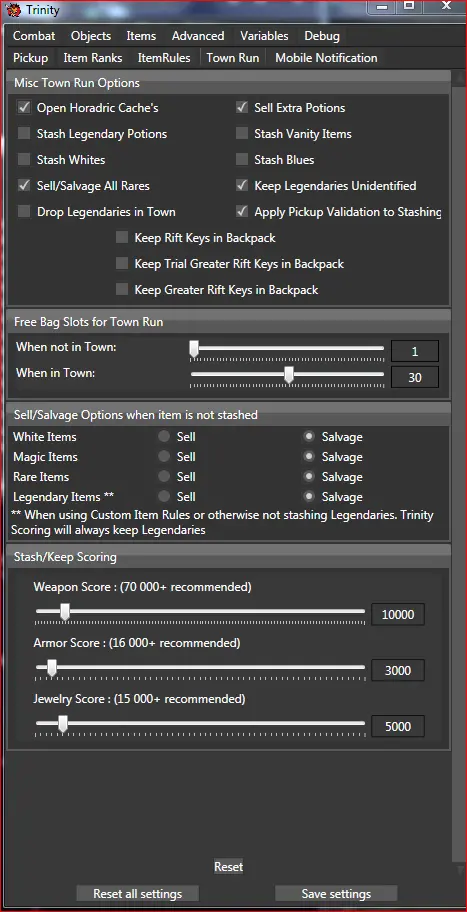Viewport: 467px width, 912px height.
Task: Enable Stash Vanity Items
Action: [242, 134]
